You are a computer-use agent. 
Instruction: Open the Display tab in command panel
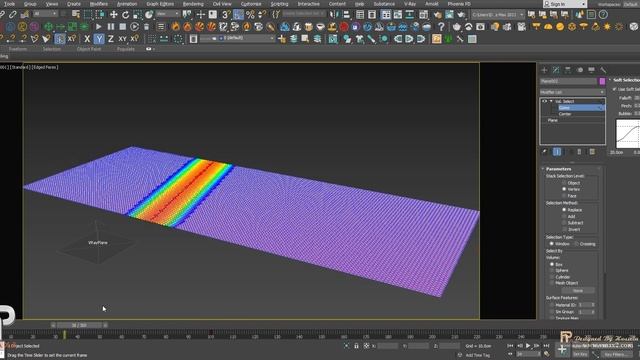[591, 70]
